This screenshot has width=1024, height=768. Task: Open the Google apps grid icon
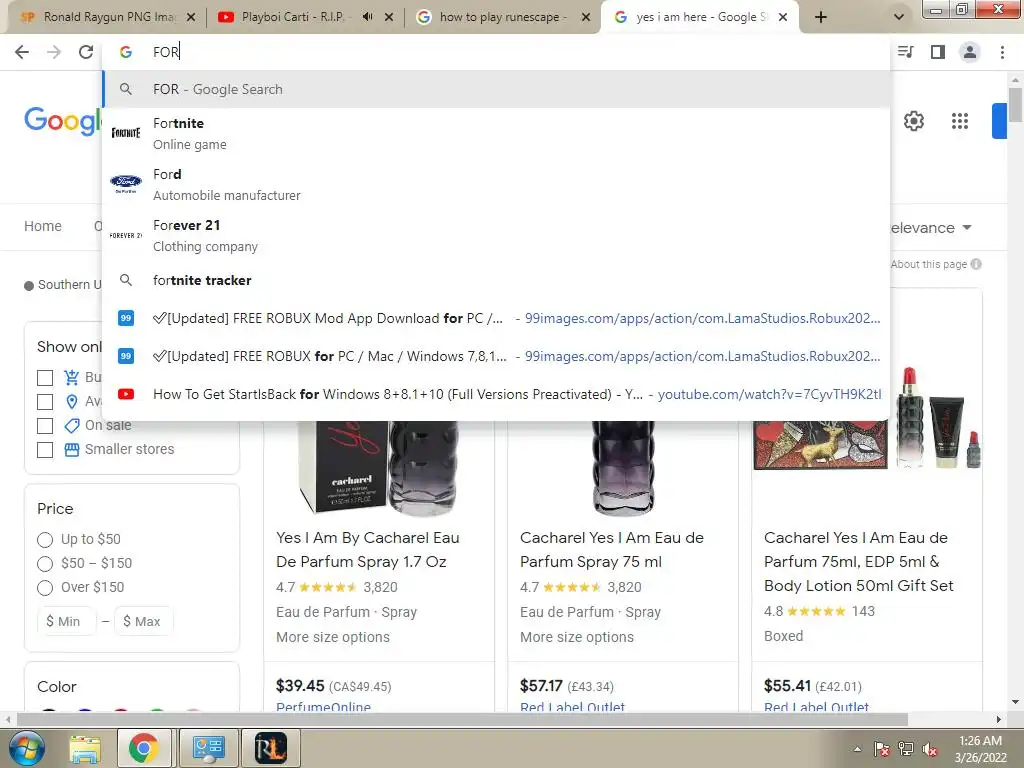point(959,121)
